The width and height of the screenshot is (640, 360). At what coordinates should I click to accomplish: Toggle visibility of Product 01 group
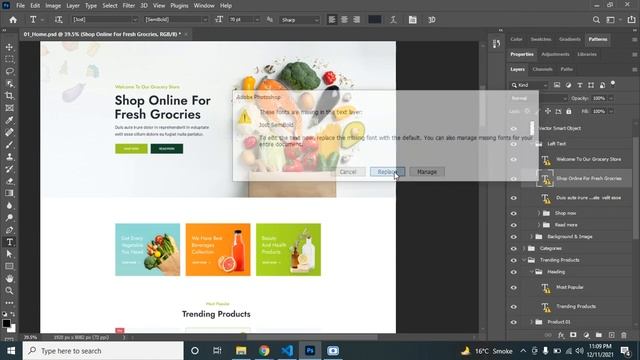pos(513,322)
